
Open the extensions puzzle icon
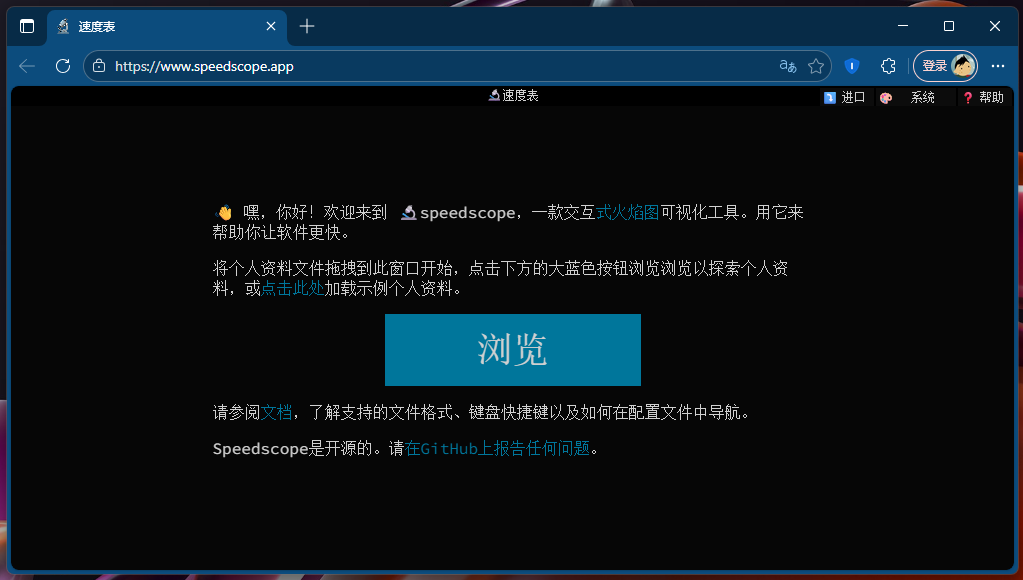click(888, 66)
